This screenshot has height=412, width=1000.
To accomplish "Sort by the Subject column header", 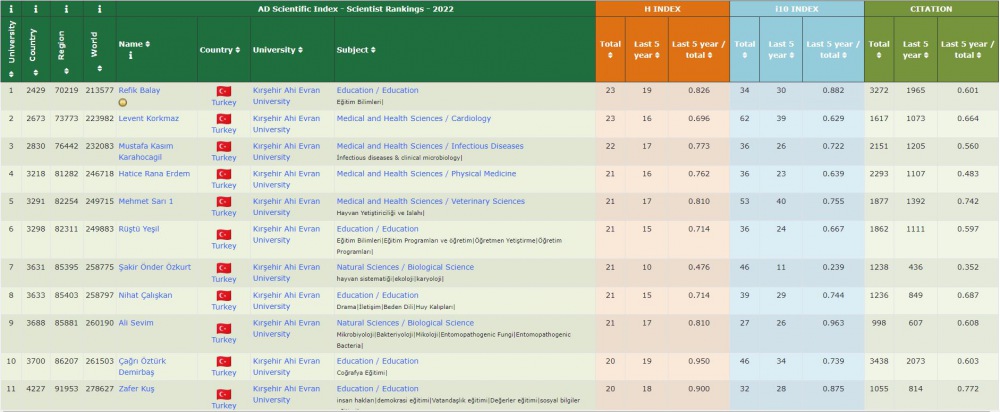I will 356,50.
